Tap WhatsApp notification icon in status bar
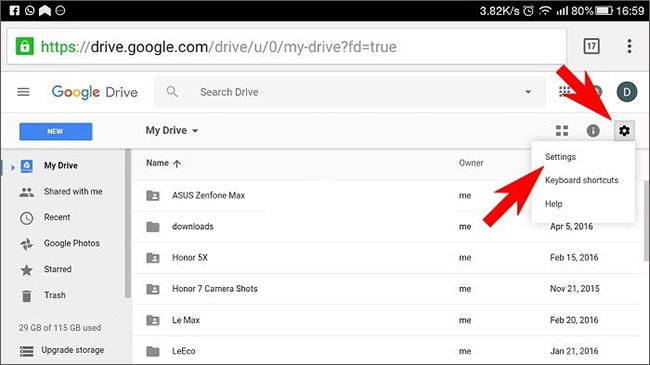This screenshot has height=365, width=650. [x=29, y=10]
